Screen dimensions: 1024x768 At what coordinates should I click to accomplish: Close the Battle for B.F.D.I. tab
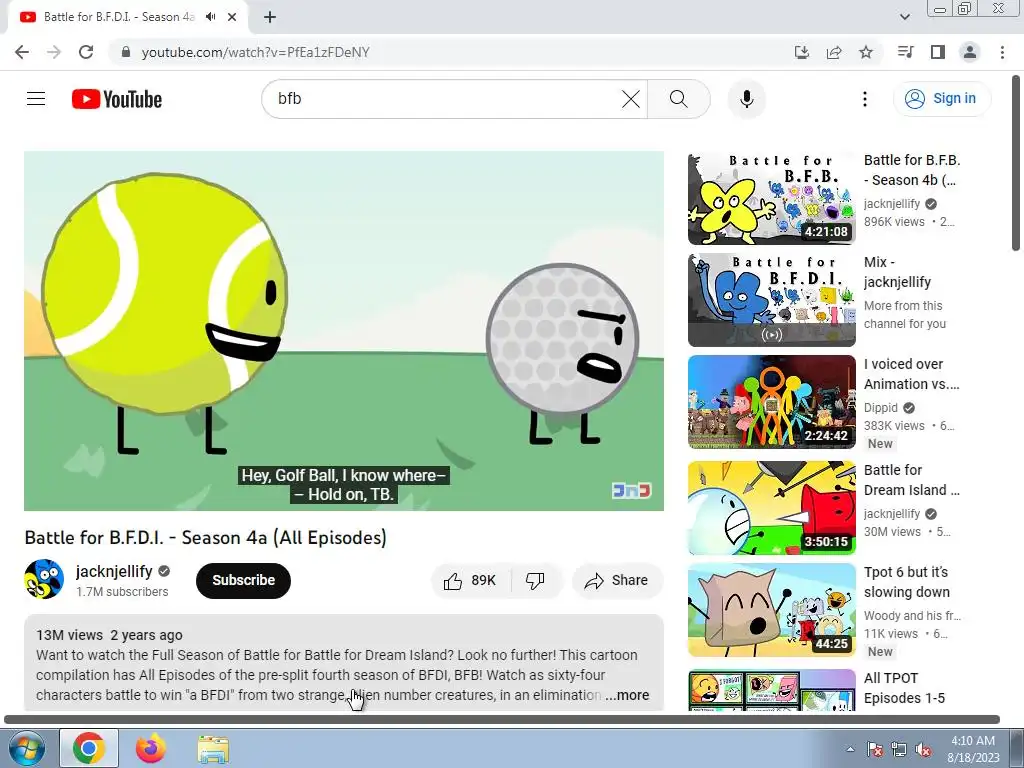coord(232,17)
